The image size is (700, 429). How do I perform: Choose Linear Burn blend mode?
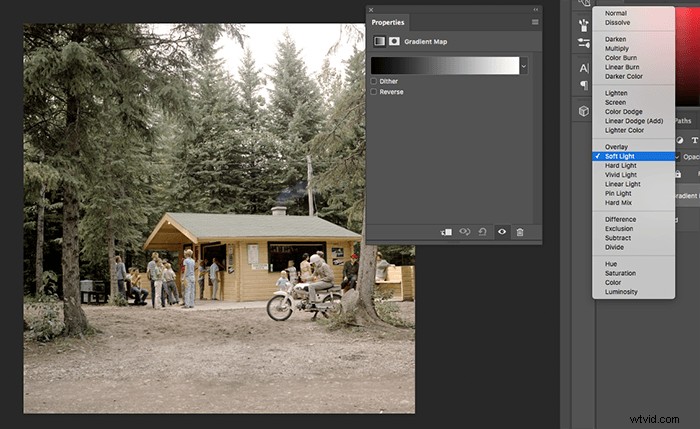click(633, 67)
